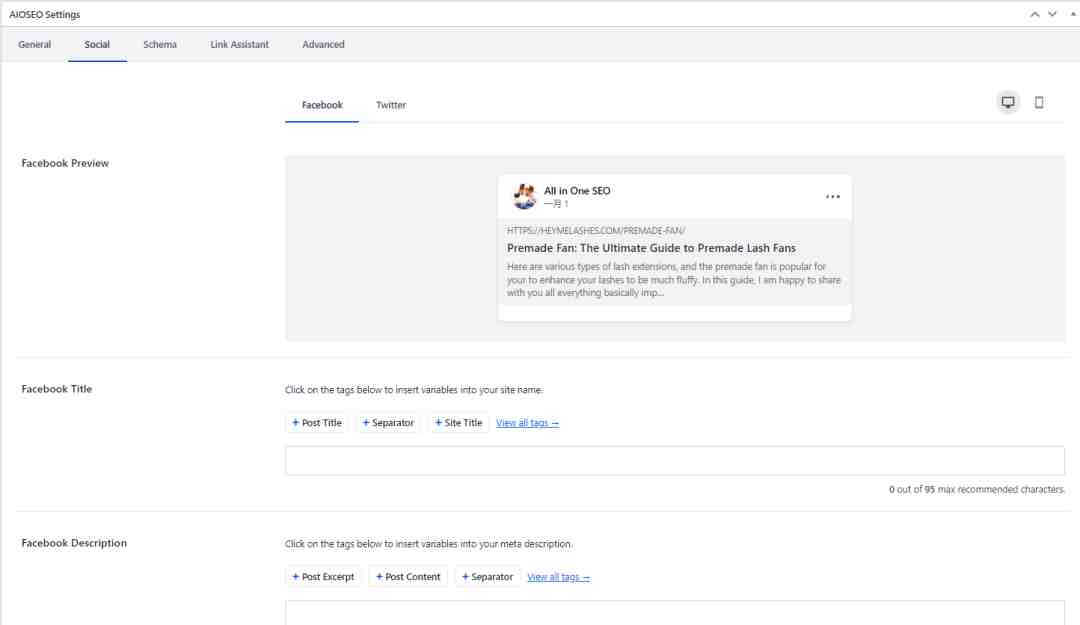The image size is (1080, 625).
Task: Select the Facebook sub-tab
Action: pos(322,105)
